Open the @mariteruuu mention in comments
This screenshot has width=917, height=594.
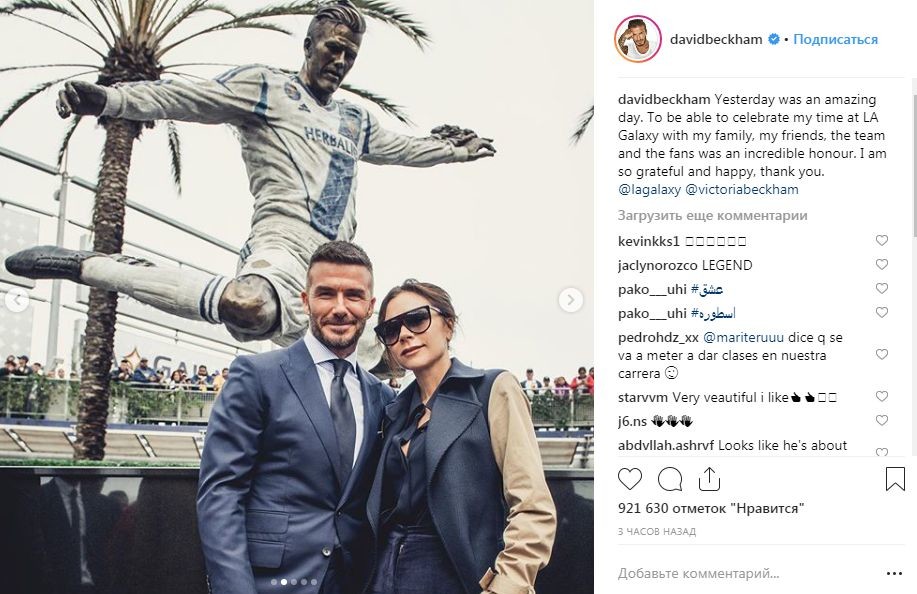click(x=743, y=337)
